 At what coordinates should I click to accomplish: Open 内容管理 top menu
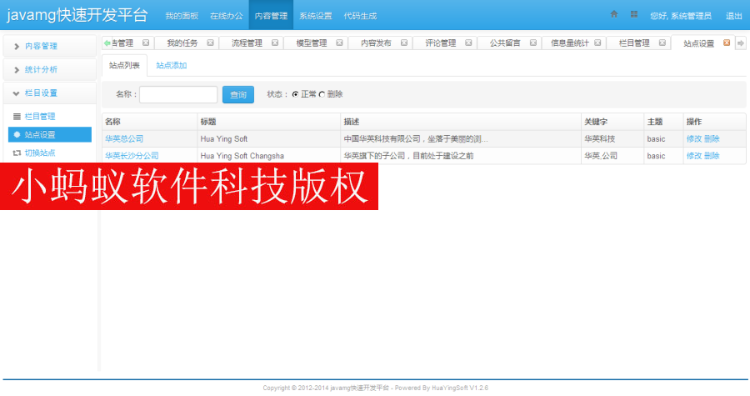pyautogui.click(x=271, y=16)
